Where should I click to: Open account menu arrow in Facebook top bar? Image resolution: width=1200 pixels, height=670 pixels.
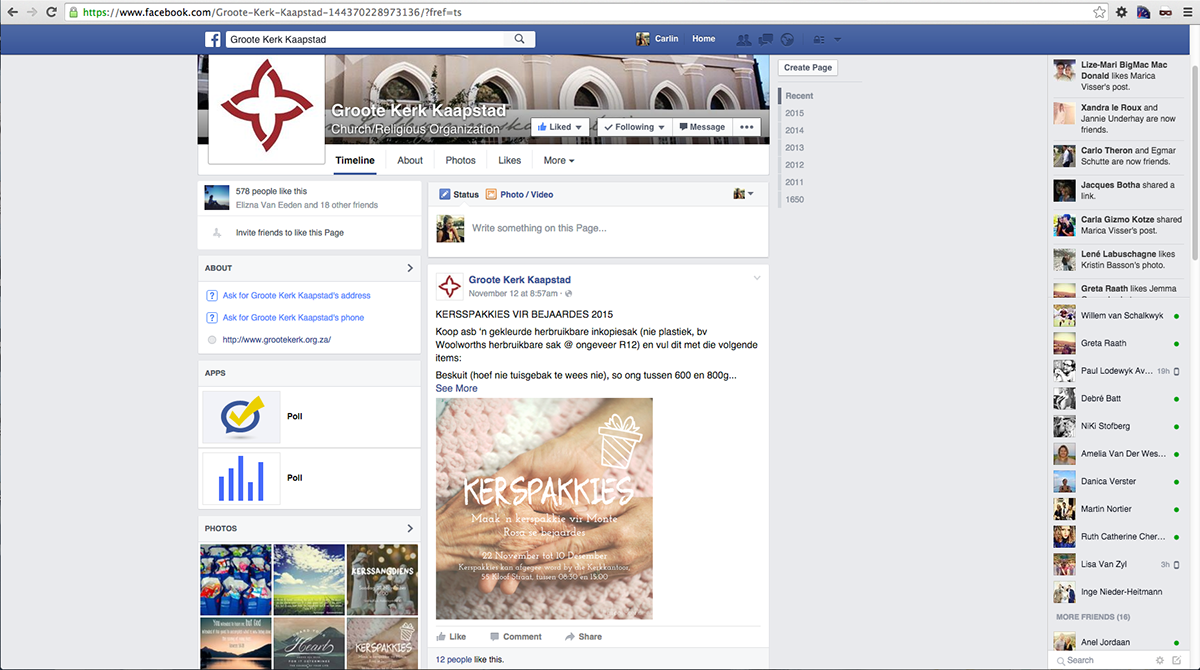point(837,39)
